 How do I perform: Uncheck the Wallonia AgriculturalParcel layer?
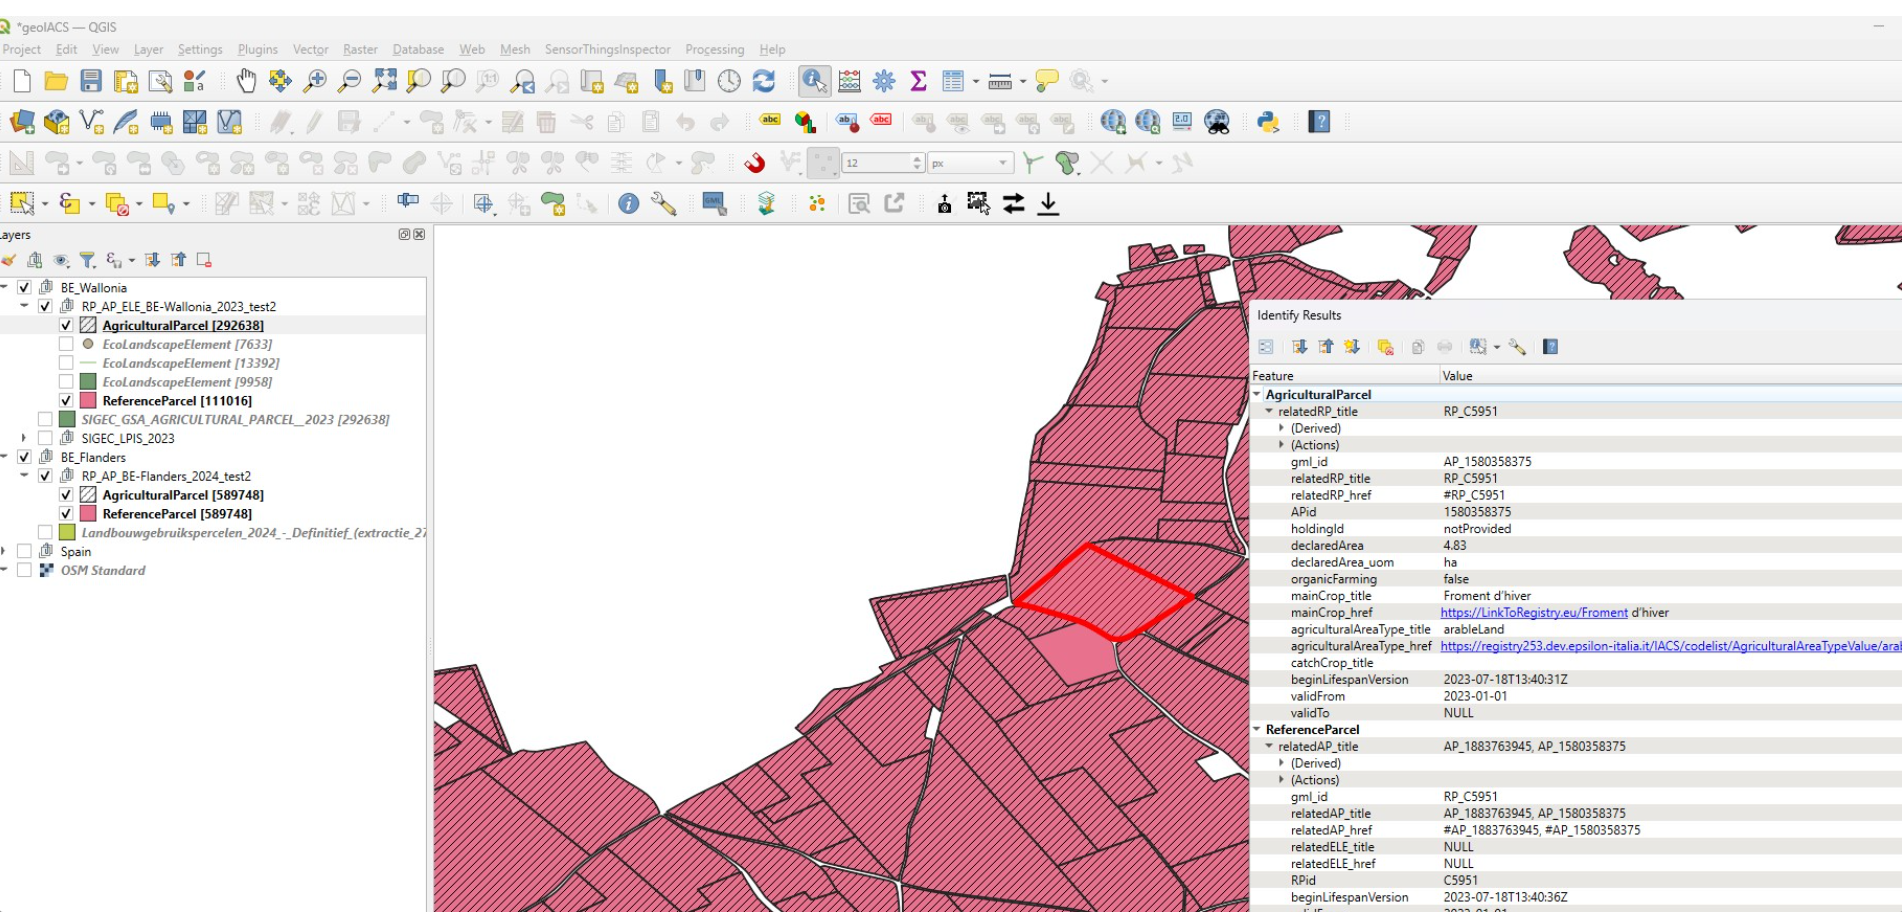coord(66,325)
